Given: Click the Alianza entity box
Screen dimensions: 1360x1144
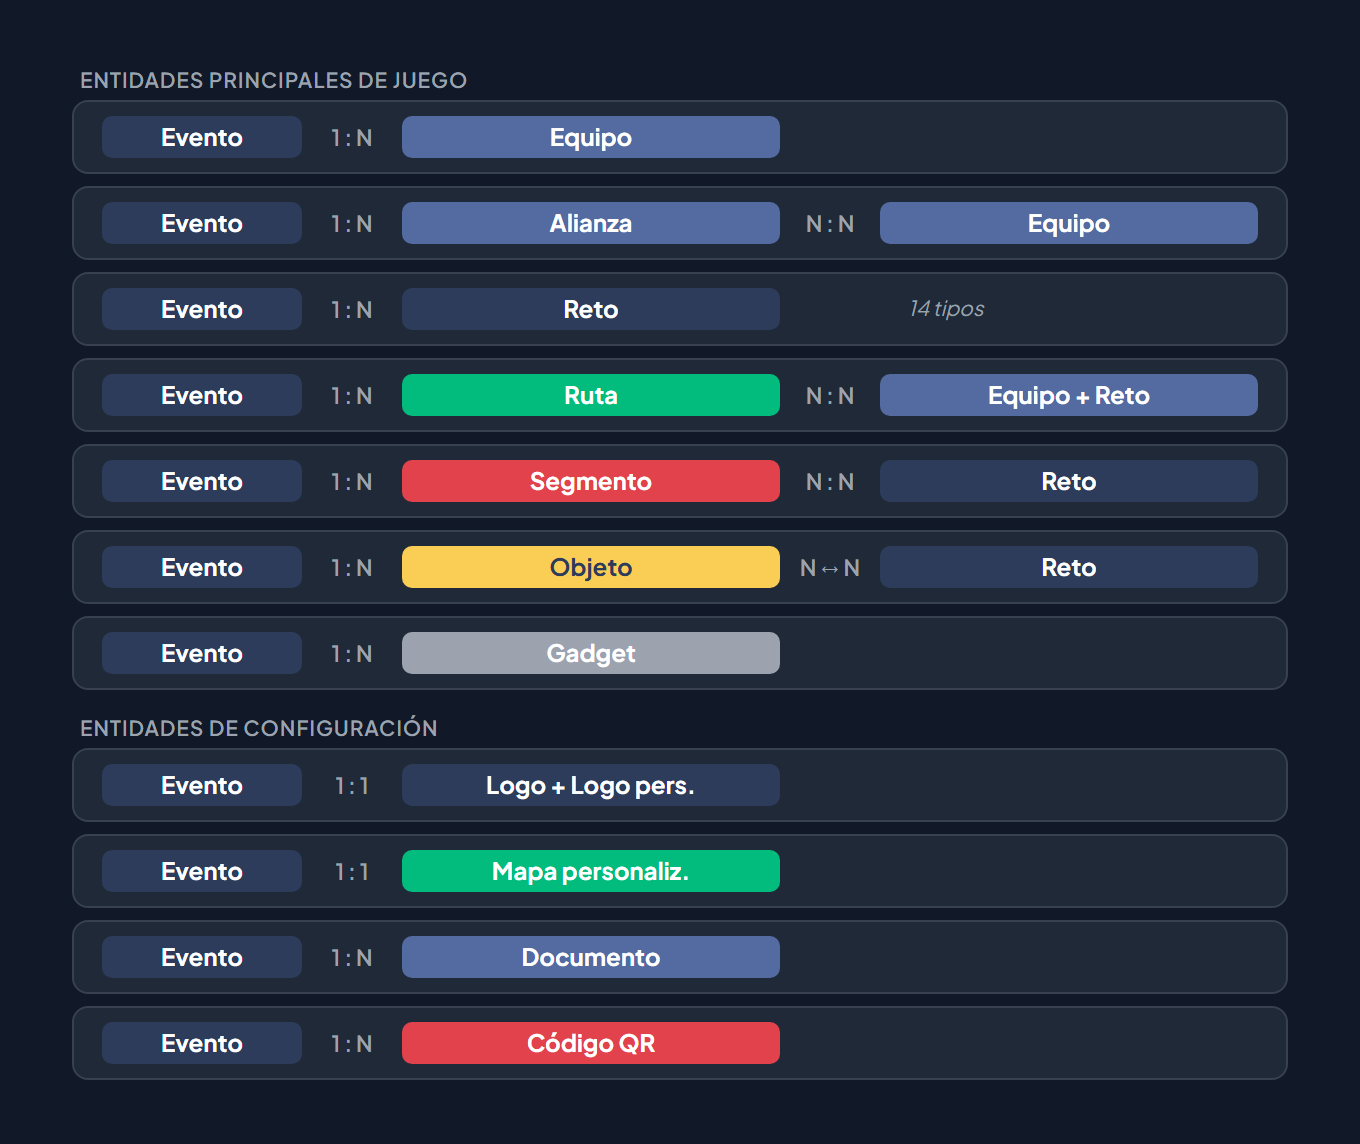Looking at the screenshot, I should [590, 223].
